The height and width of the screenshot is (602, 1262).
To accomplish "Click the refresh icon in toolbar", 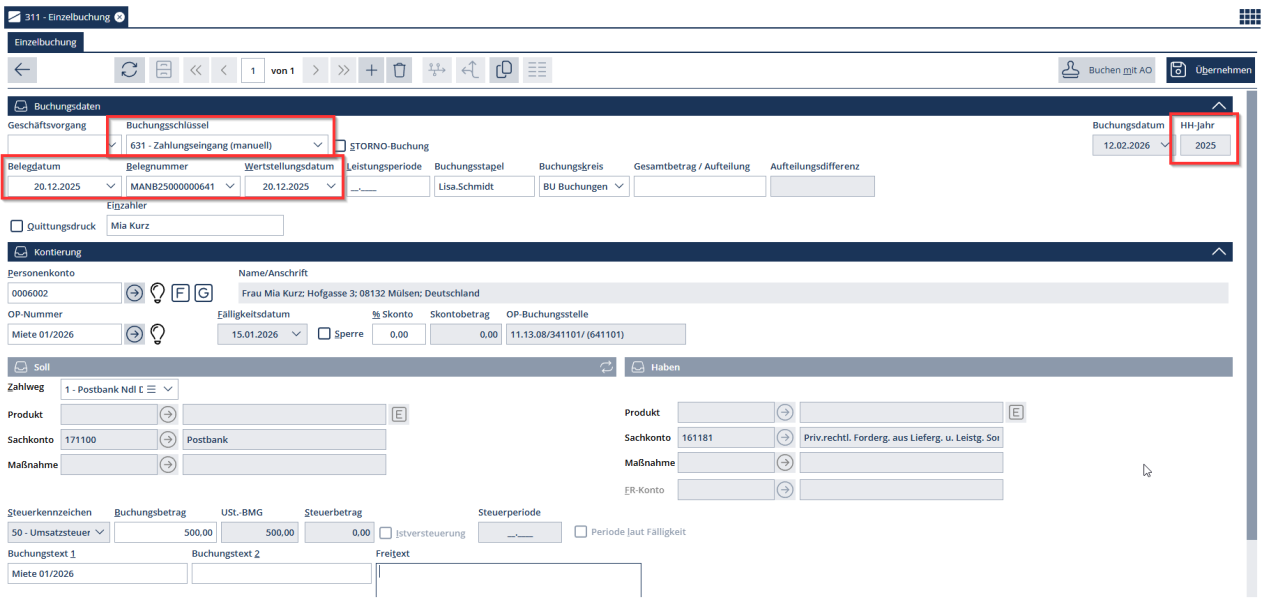I will (x=129, y=70).
